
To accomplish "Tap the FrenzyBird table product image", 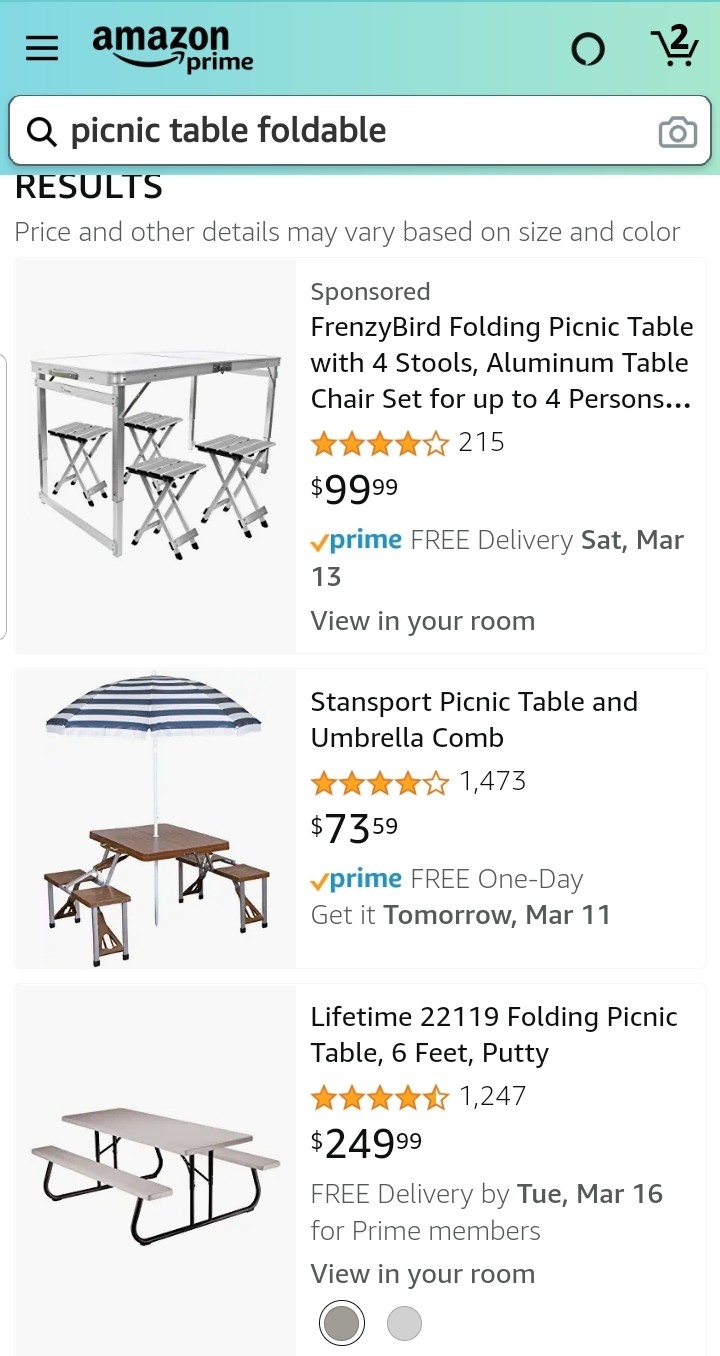I will coord(155,455).
